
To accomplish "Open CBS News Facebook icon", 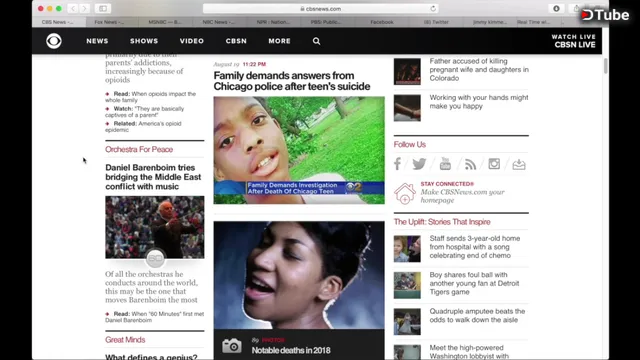I will tap(398, 164).
